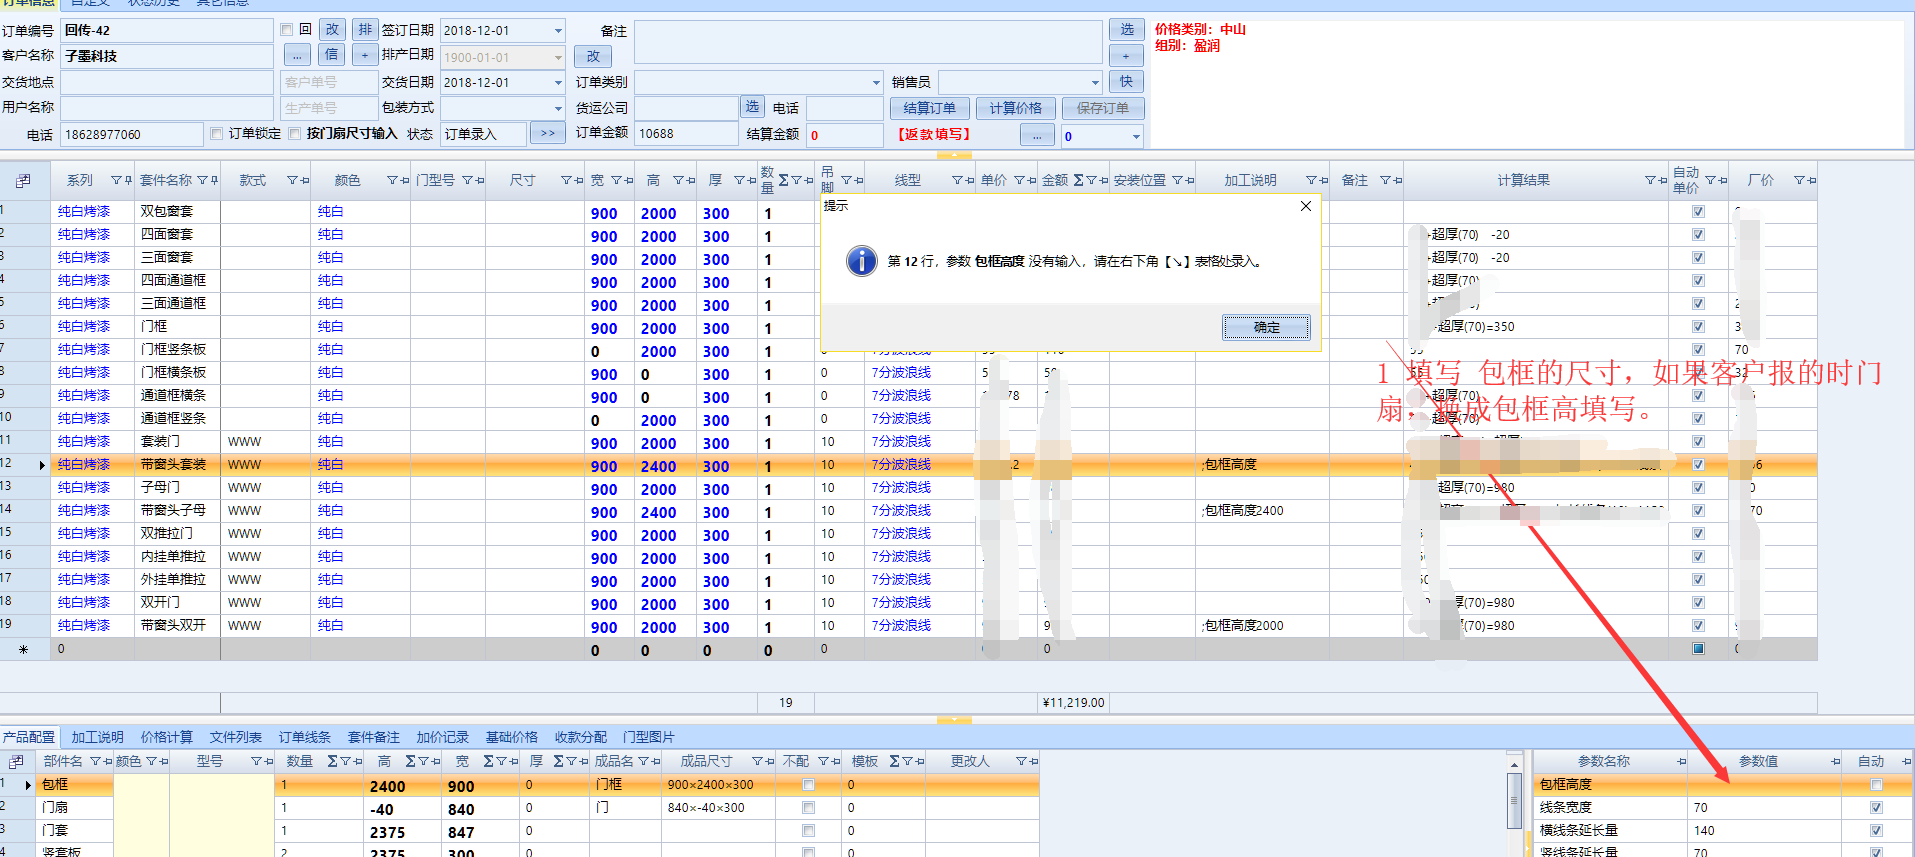This screenshot has width=1915, height=857.
Task: Click the >> button next to order status
Action: click(547, 133)
